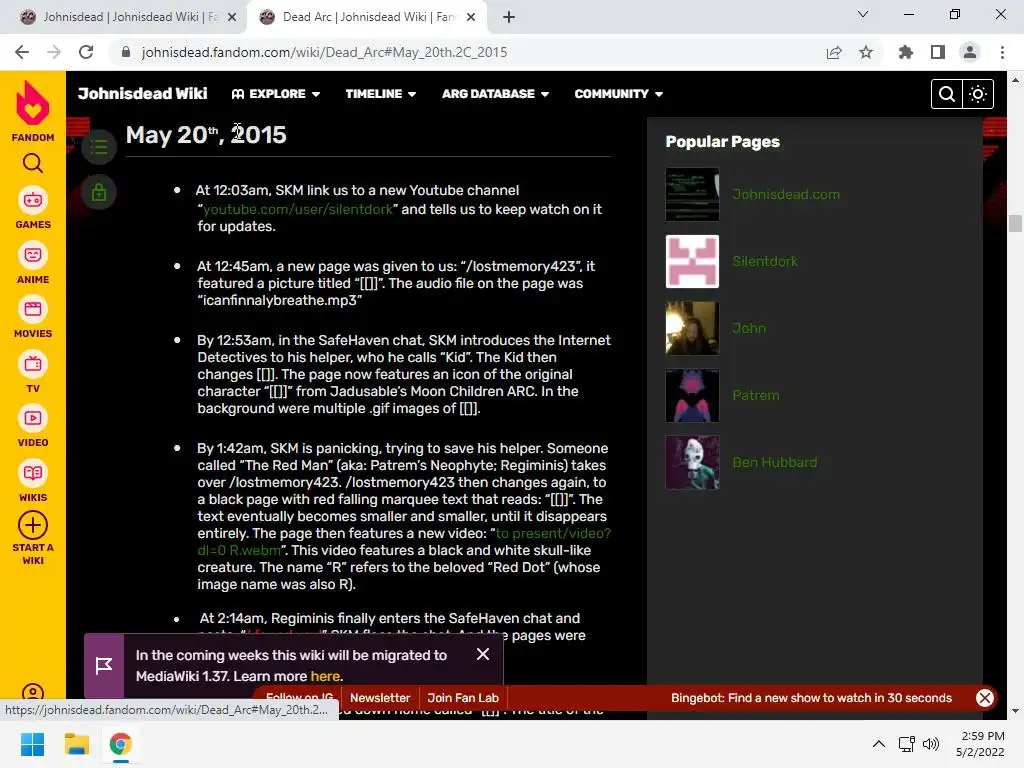This screenshot has height=768, width=1024.
Task: Close the Dead Arc browser tab
Action: [471, 18]
